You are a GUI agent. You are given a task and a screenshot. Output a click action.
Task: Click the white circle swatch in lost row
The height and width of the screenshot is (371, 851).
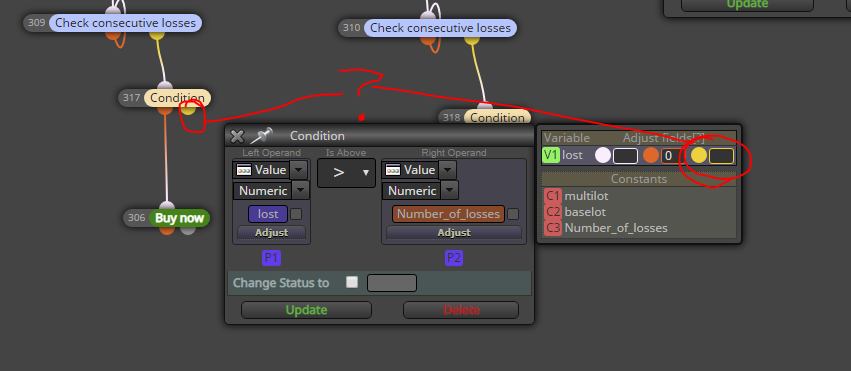[x=603, y=155]
